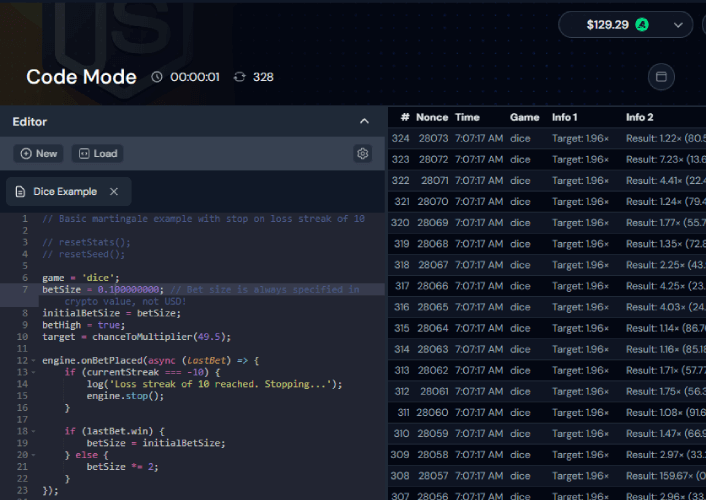Open the $129.29 balance dropdown

(x=625, y=25)
